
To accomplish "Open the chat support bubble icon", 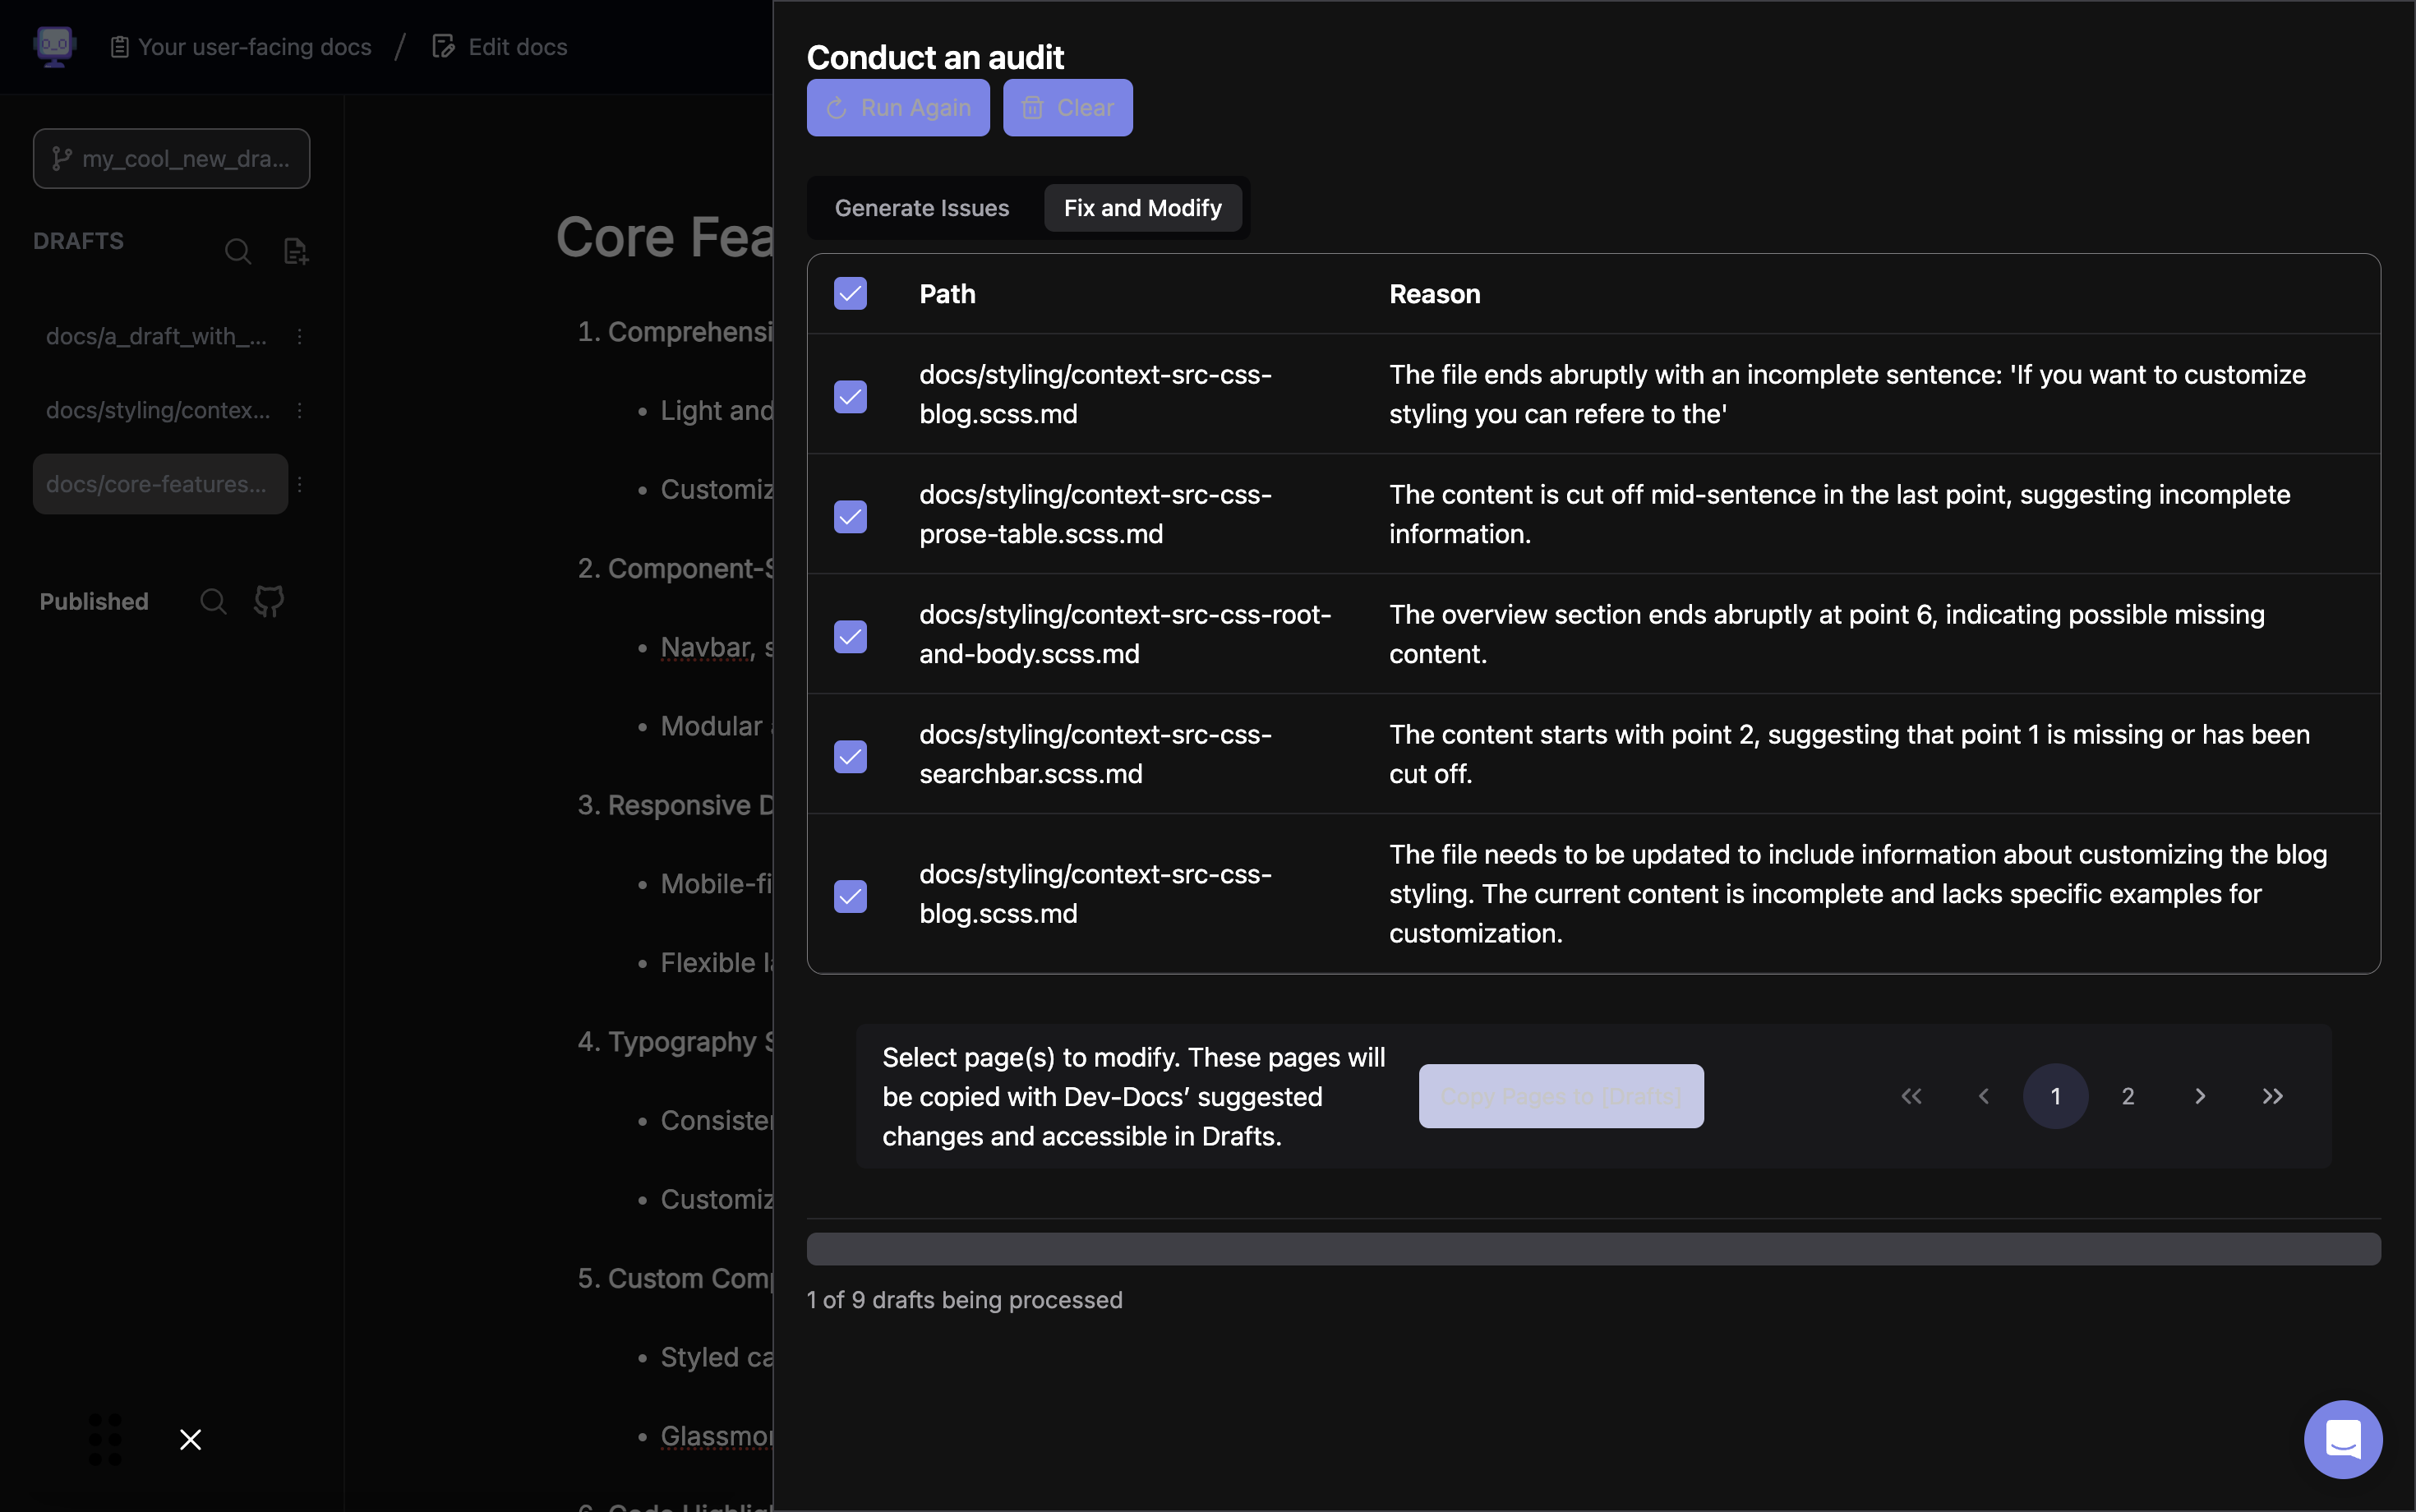I will [2342, 1439].
